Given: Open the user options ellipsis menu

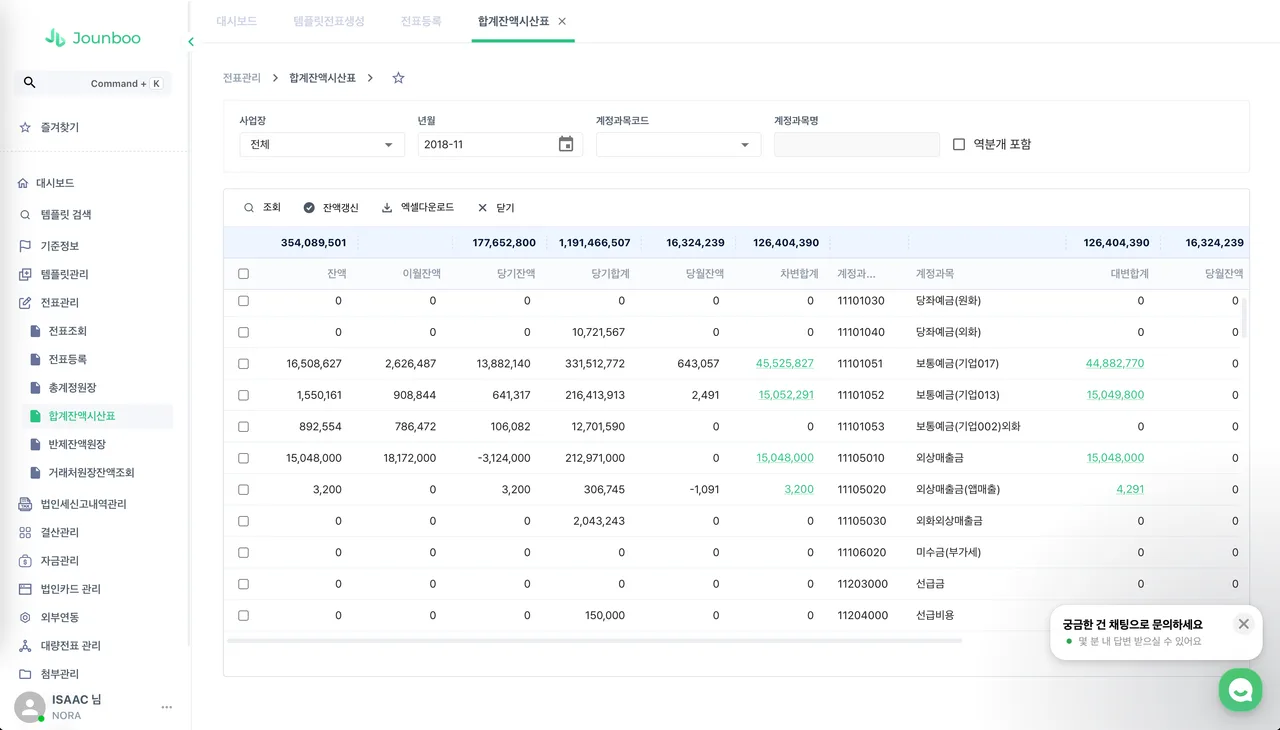Looking at the screenshot, I should tap(167, 707).
